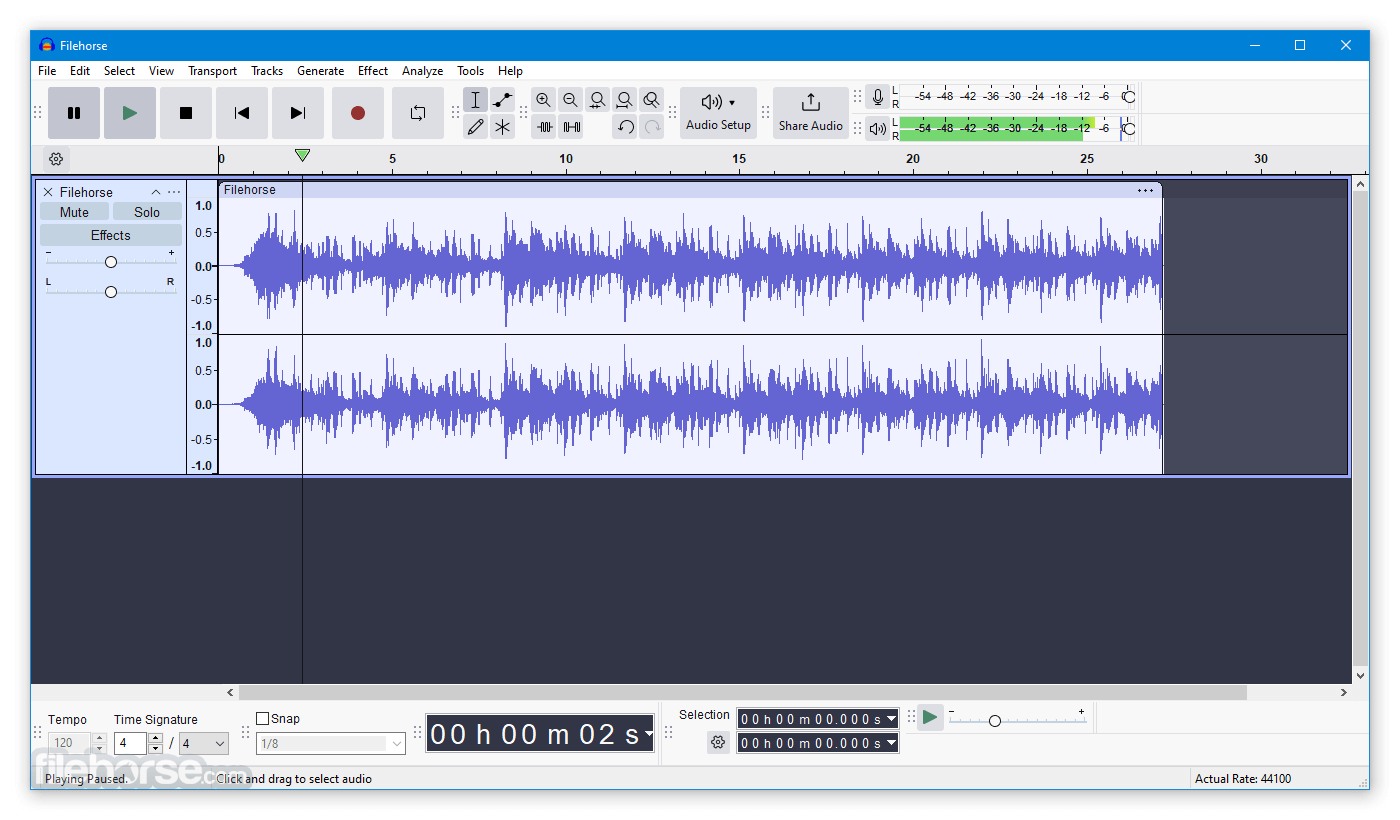Toggle the Loop button

pyautogui.click(x=418, y=113)
